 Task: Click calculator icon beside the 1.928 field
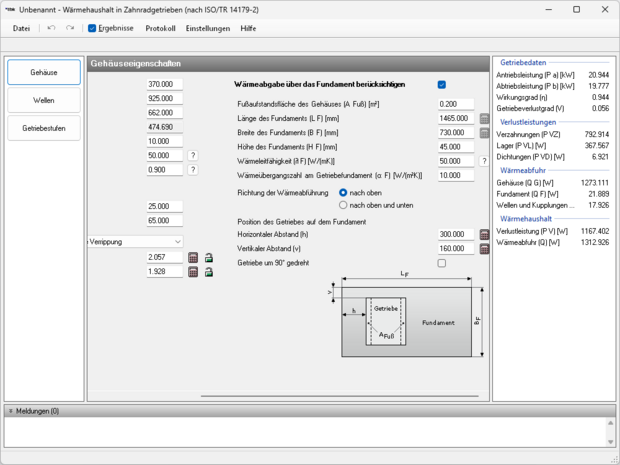pyautogui.click(x=194, y=272)
